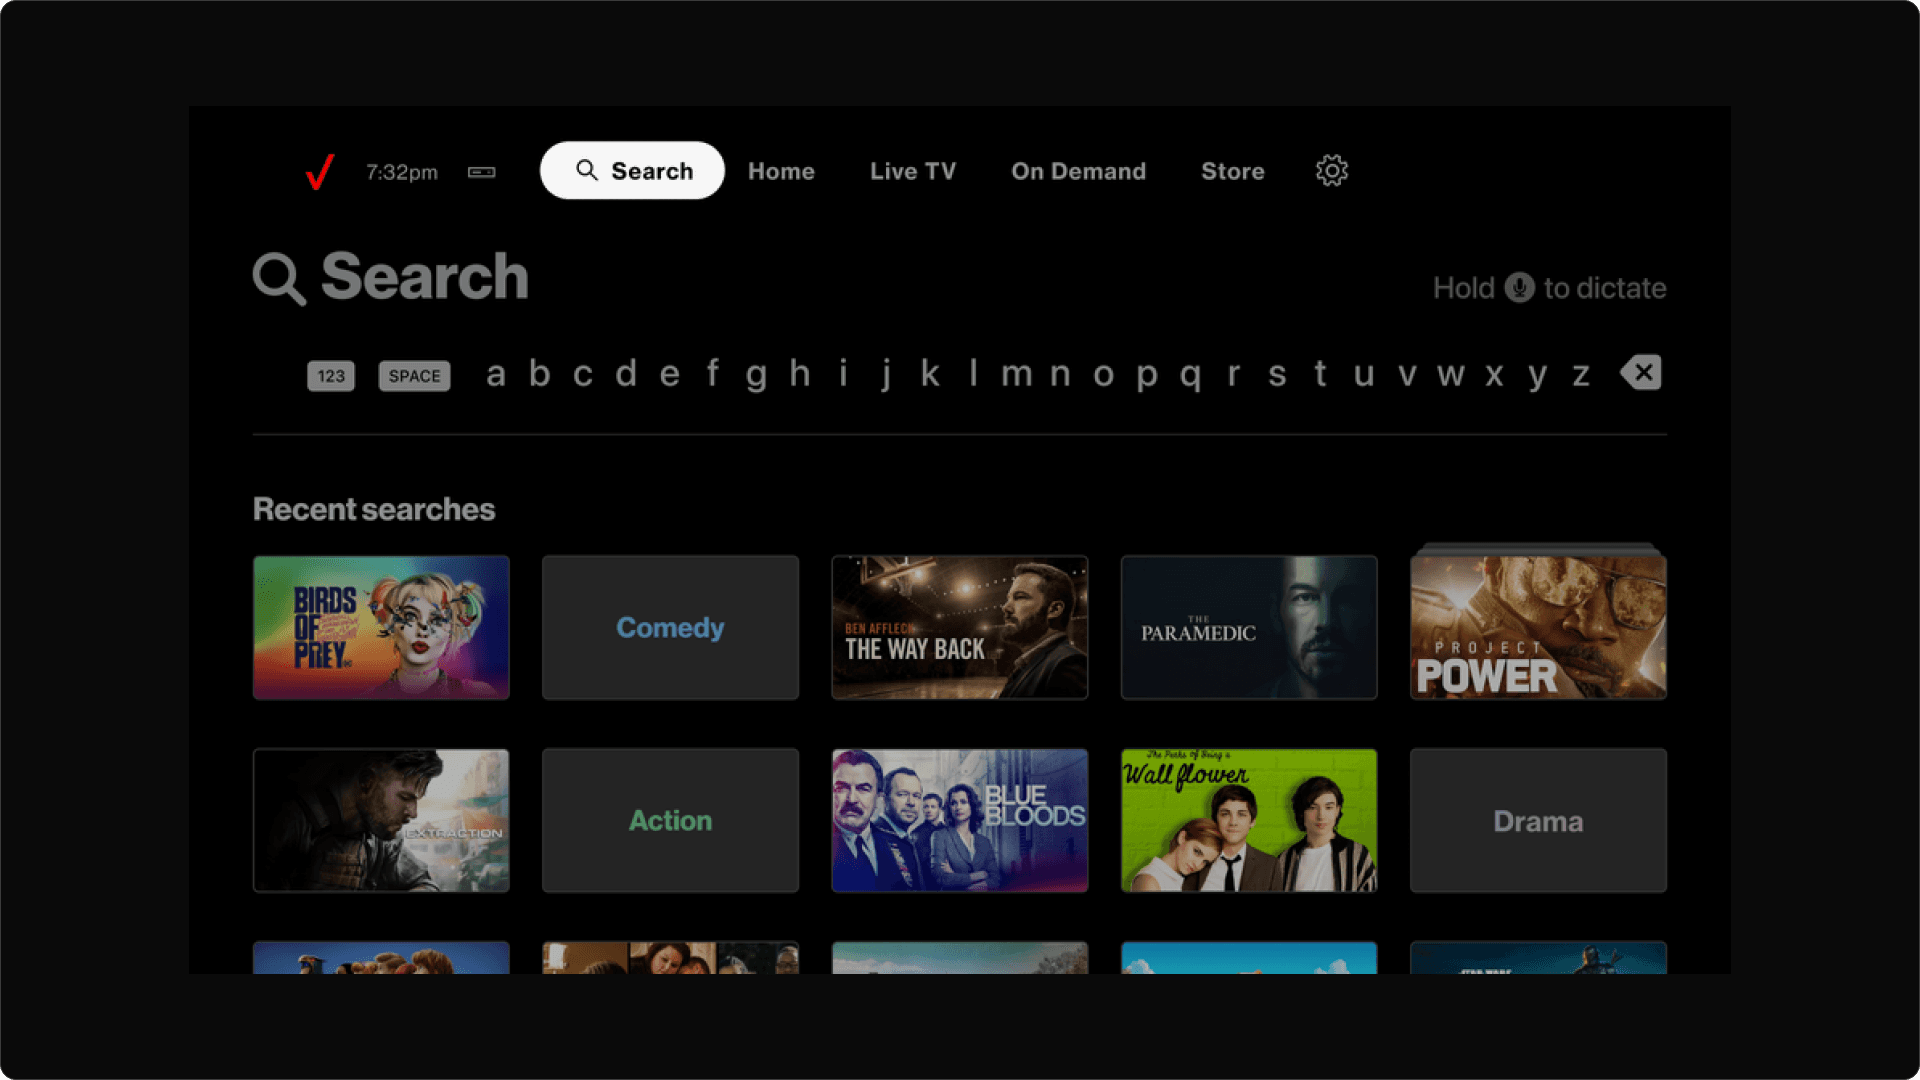Choose letter c on the keyboard

click(x=583, y=374)
